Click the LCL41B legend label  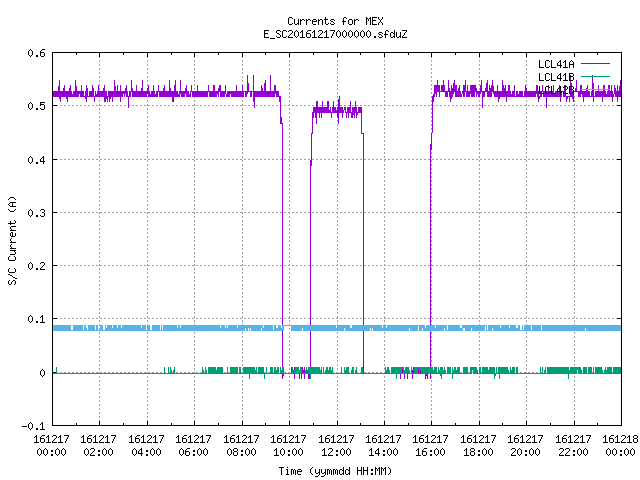click(x=556, y=77)
